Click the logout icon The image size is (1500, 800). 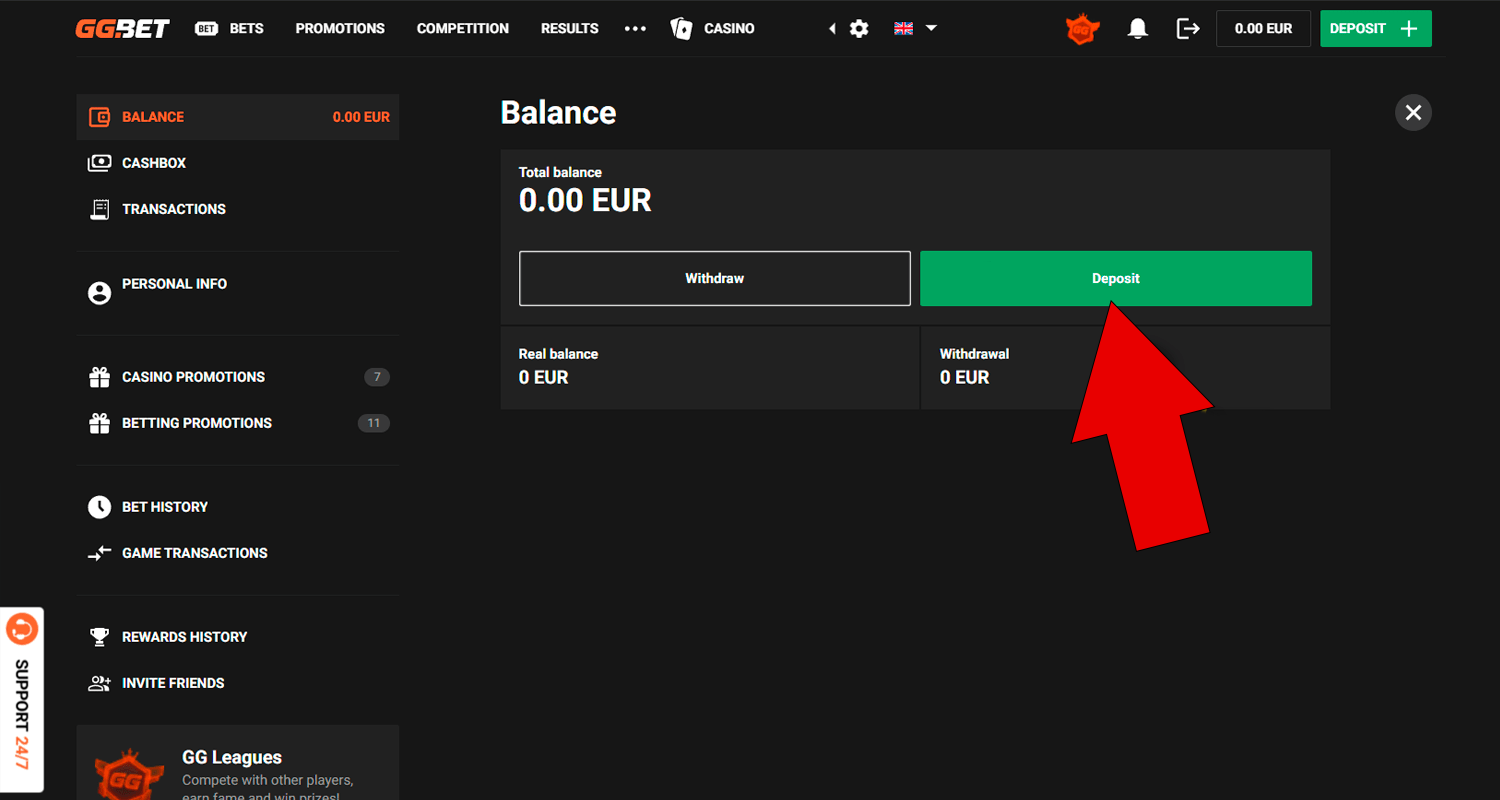click(x=1188, y=28)
